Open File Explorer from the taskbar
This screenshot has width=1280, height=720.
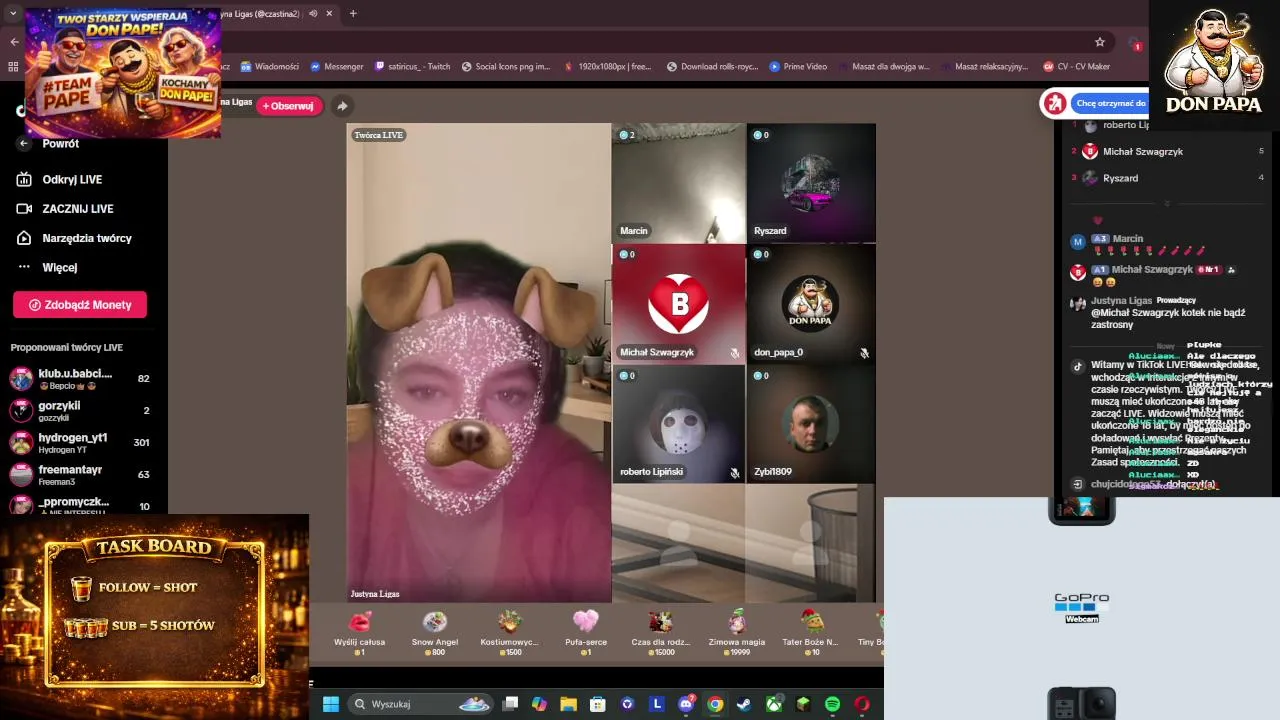point(568,704)
